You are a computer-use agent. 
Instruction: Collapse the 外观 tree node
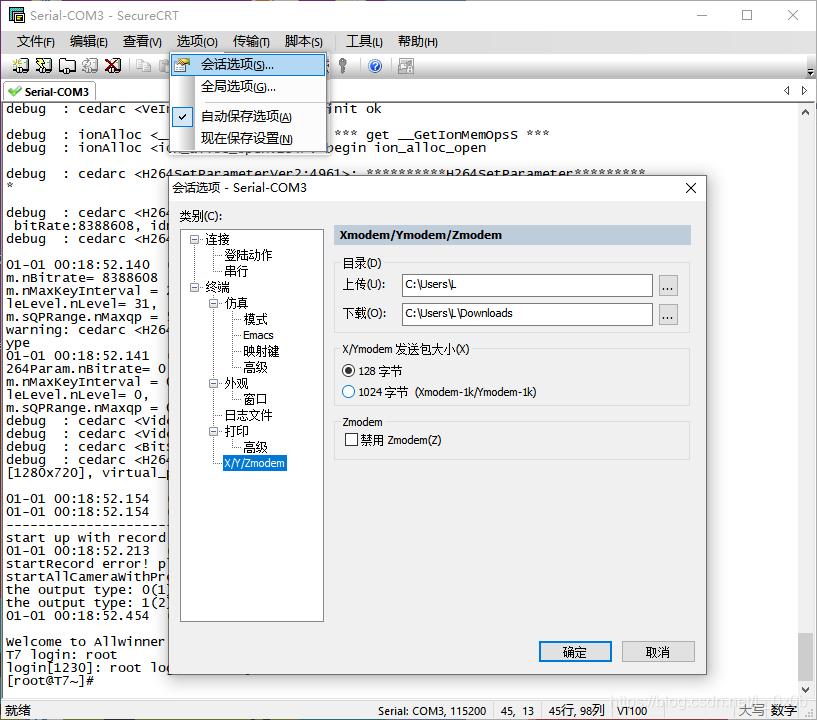(x=214, y=383)
